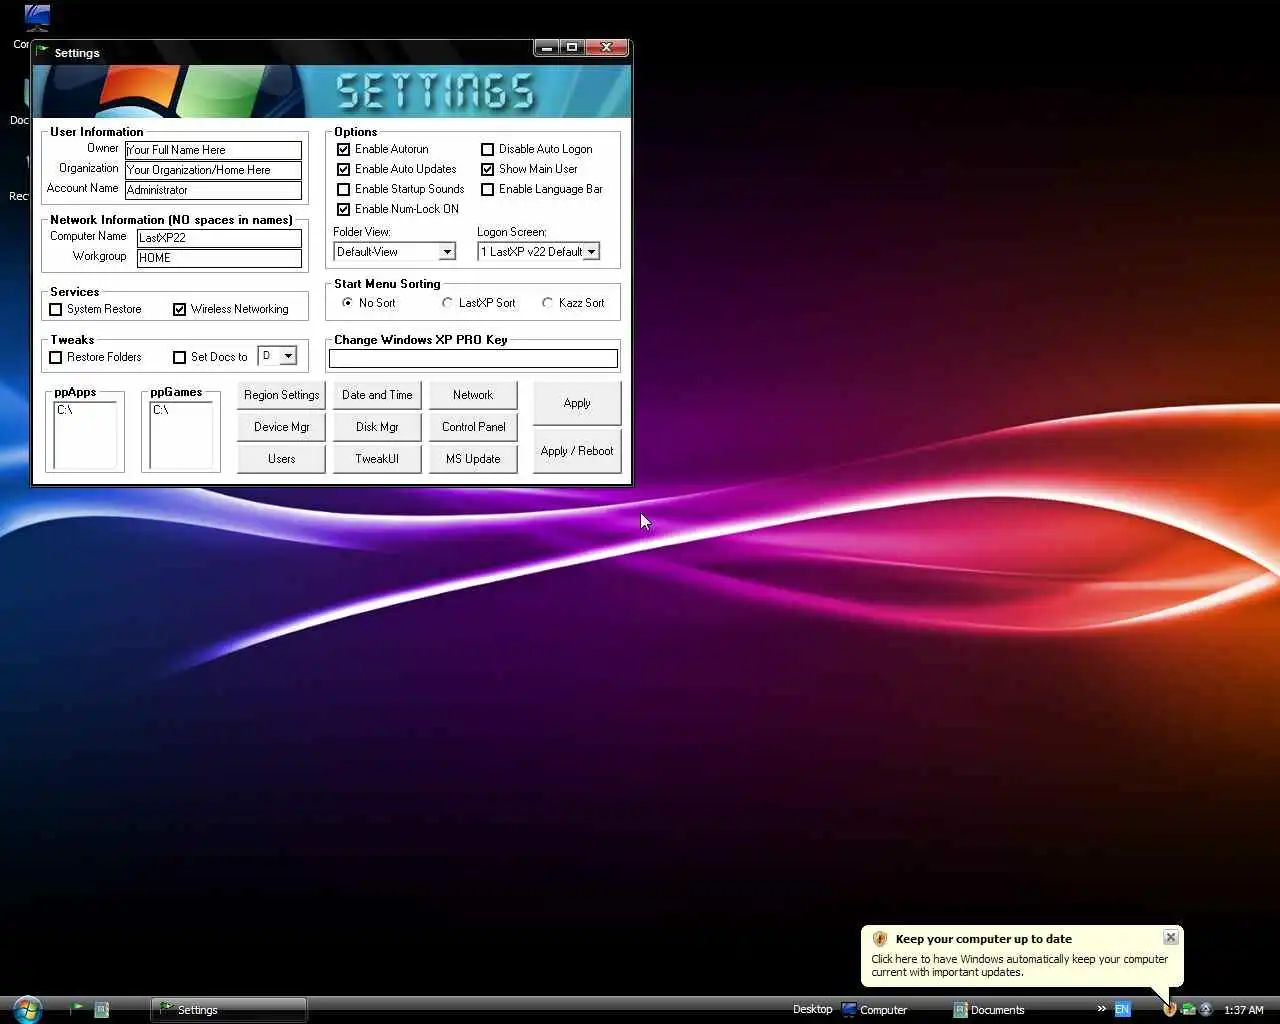This screenshot has width=1280, height=1024.
Task: Click the Users button
Action: coord(281,459)
